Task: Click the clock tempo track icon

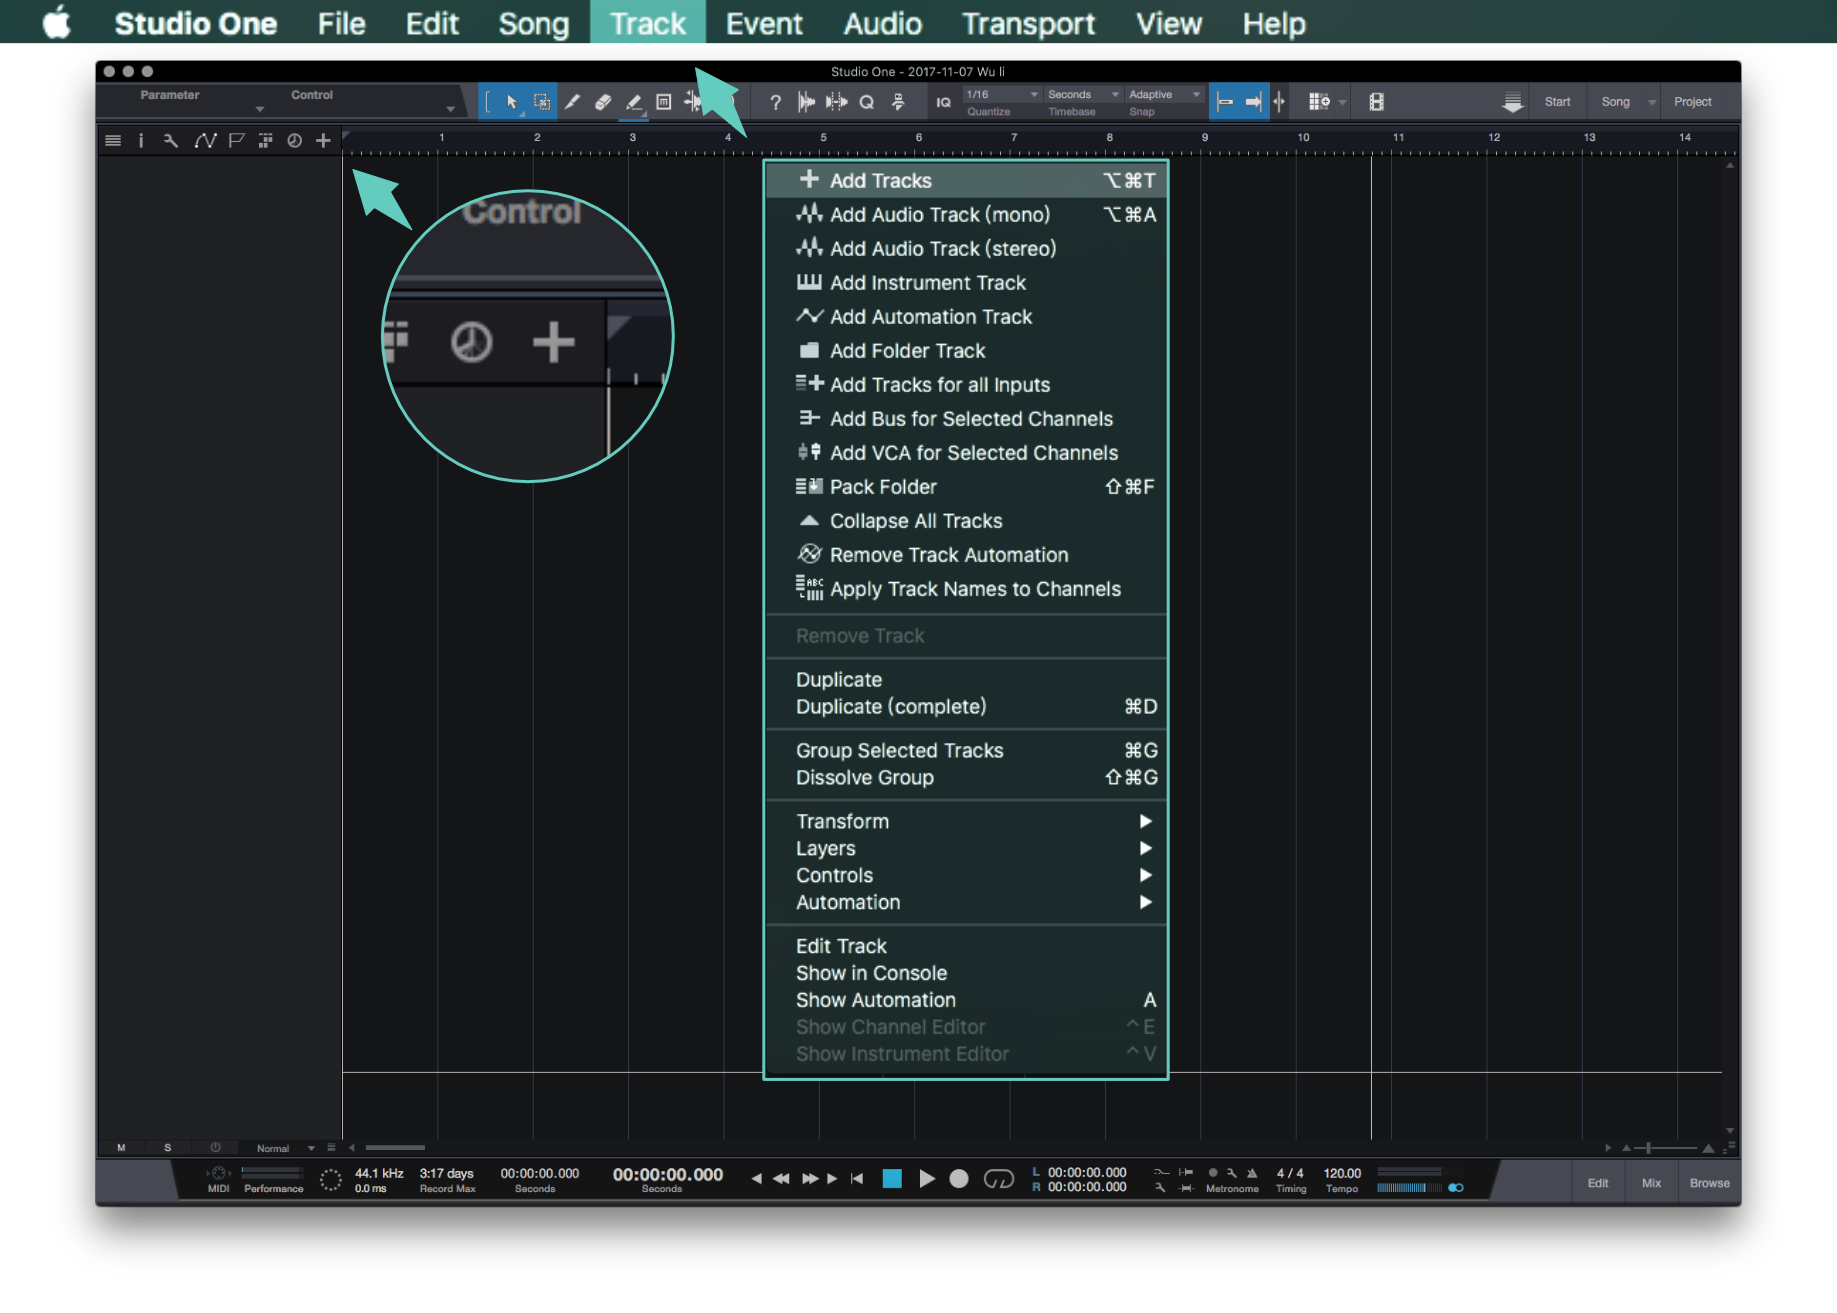Action: pyautogui.click(x=294, y=141)
